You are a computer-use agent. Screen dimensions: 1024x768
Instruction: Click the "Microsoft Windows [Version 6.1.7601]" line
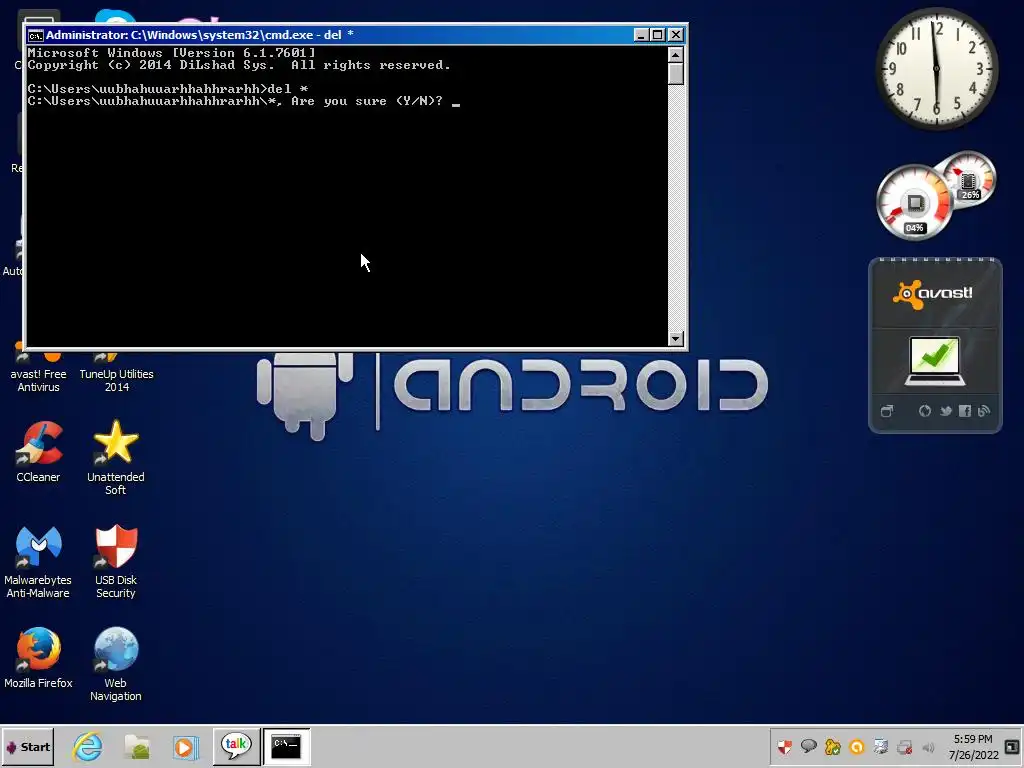click(172, 53)
